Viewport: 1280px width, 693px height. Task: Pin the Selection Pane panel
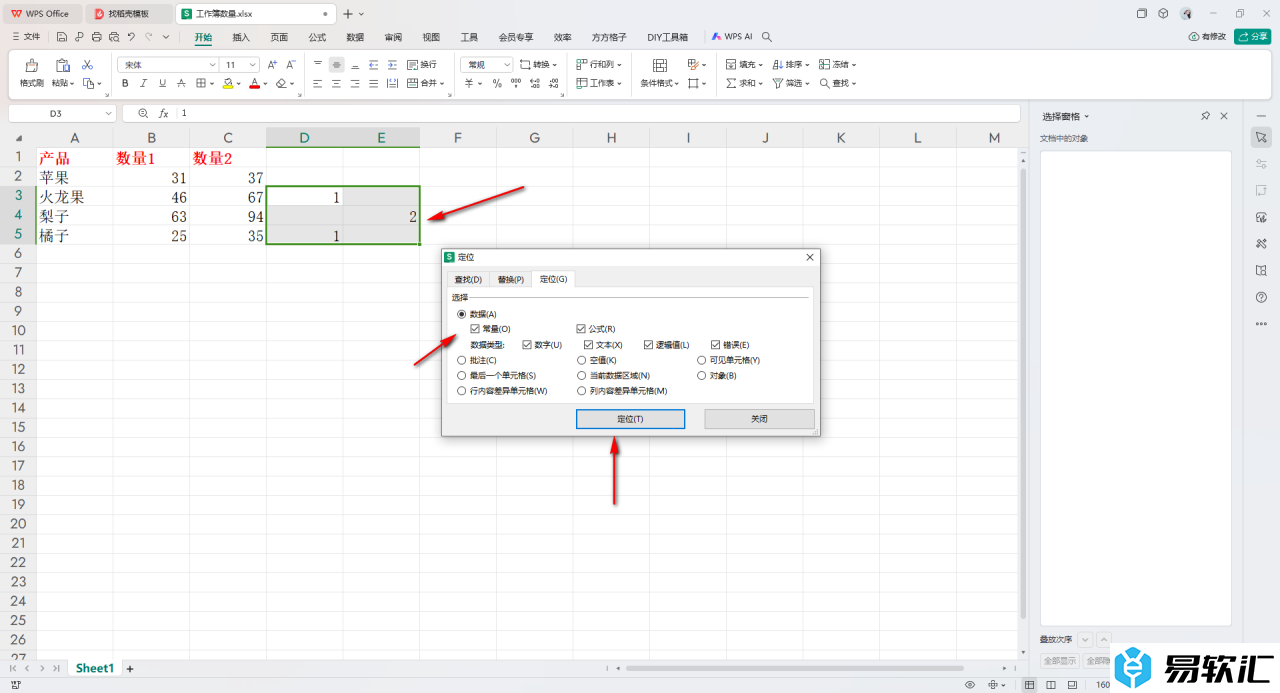(x=1205, y=116)
